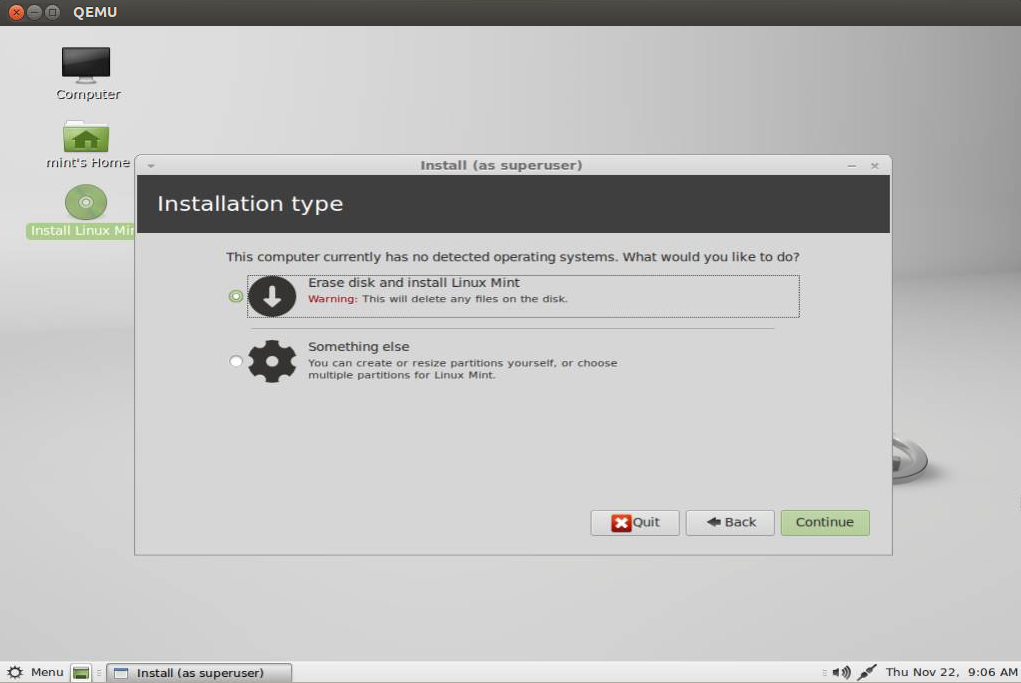Screen dimensions: 1021x683
Task: Click the volume speaker icon in tray
Action: (x=841, y=672)
